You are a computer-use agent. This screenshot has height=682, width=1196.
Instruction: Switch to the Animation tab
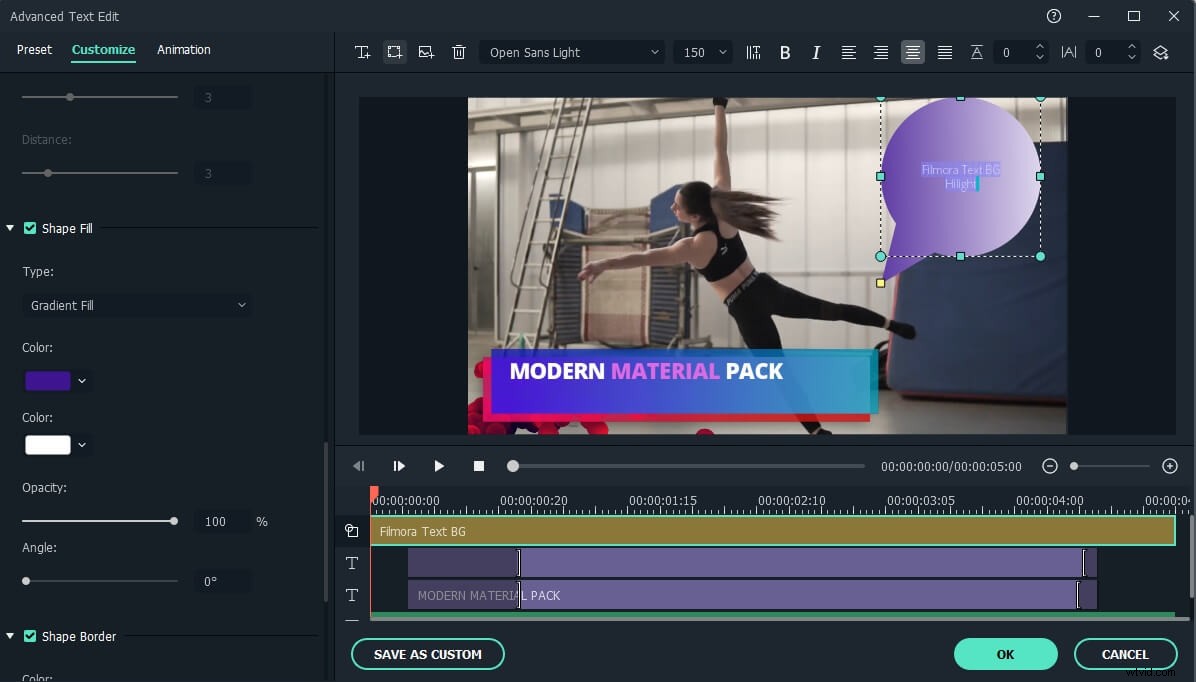184,49
